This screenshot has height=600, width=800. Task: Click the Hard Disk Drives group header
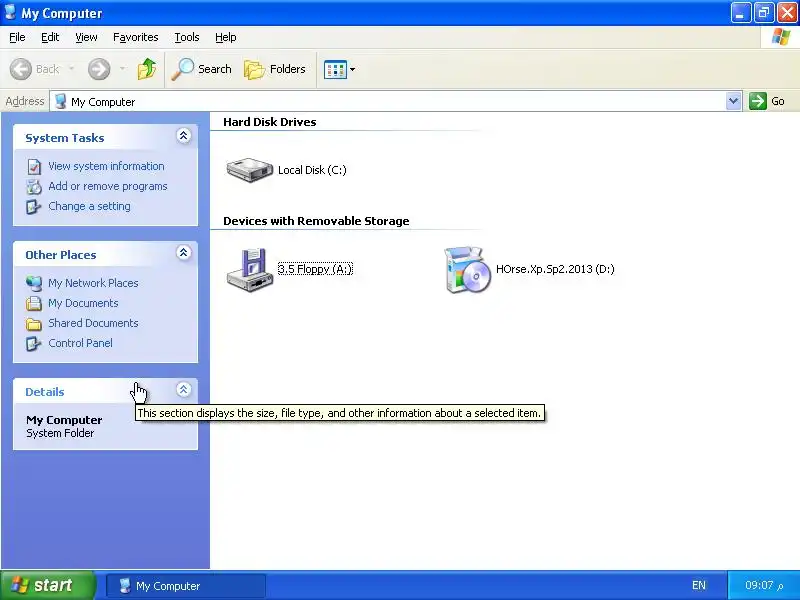(269, 122)
